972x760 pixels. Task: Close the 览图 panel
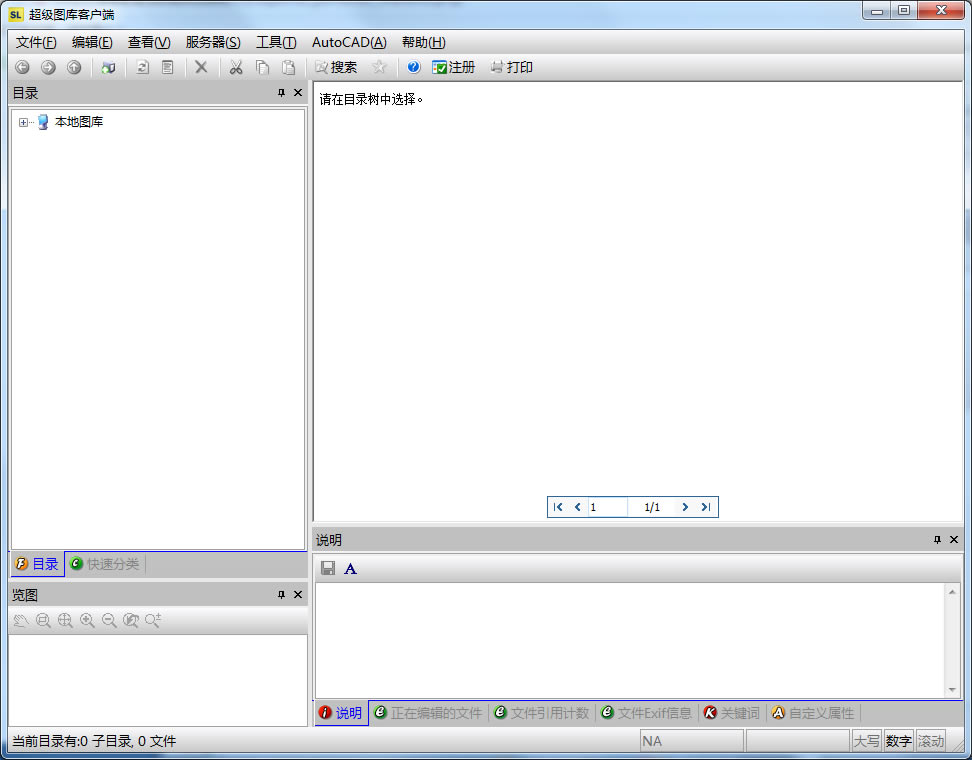(x=298, y=594)
